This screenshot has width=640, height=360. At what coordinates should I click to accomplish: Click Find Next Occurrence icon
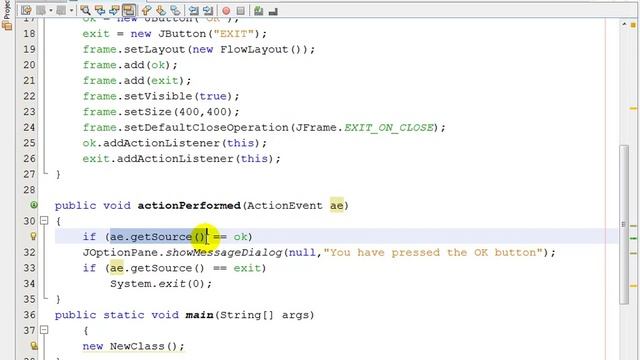(114, 11)
